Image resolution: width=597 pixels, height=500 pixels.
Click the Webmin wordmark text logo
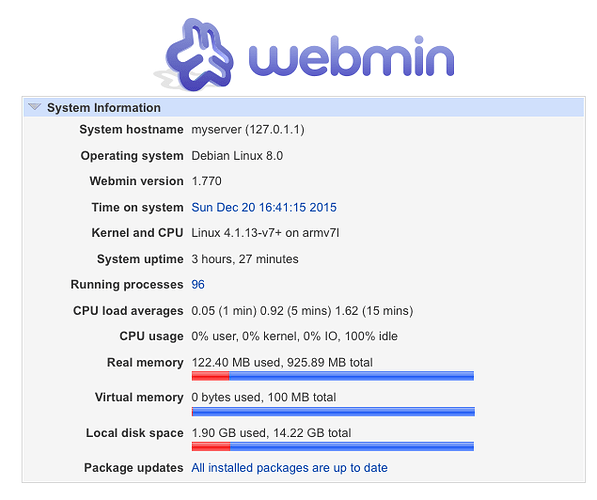[x=351, y=56]
